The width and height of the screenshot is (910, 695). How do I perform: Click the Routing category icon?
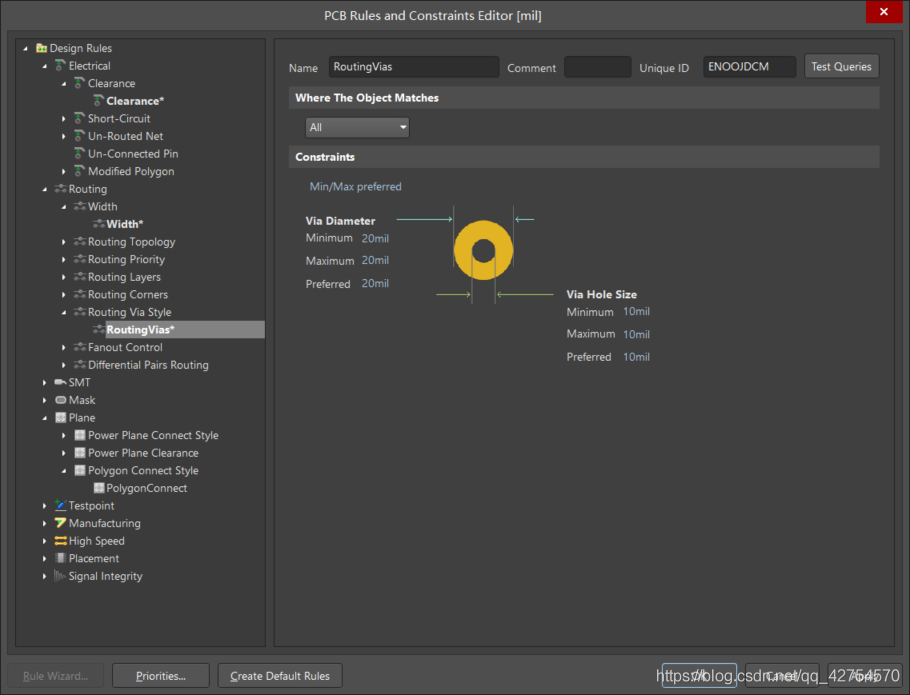60,189
